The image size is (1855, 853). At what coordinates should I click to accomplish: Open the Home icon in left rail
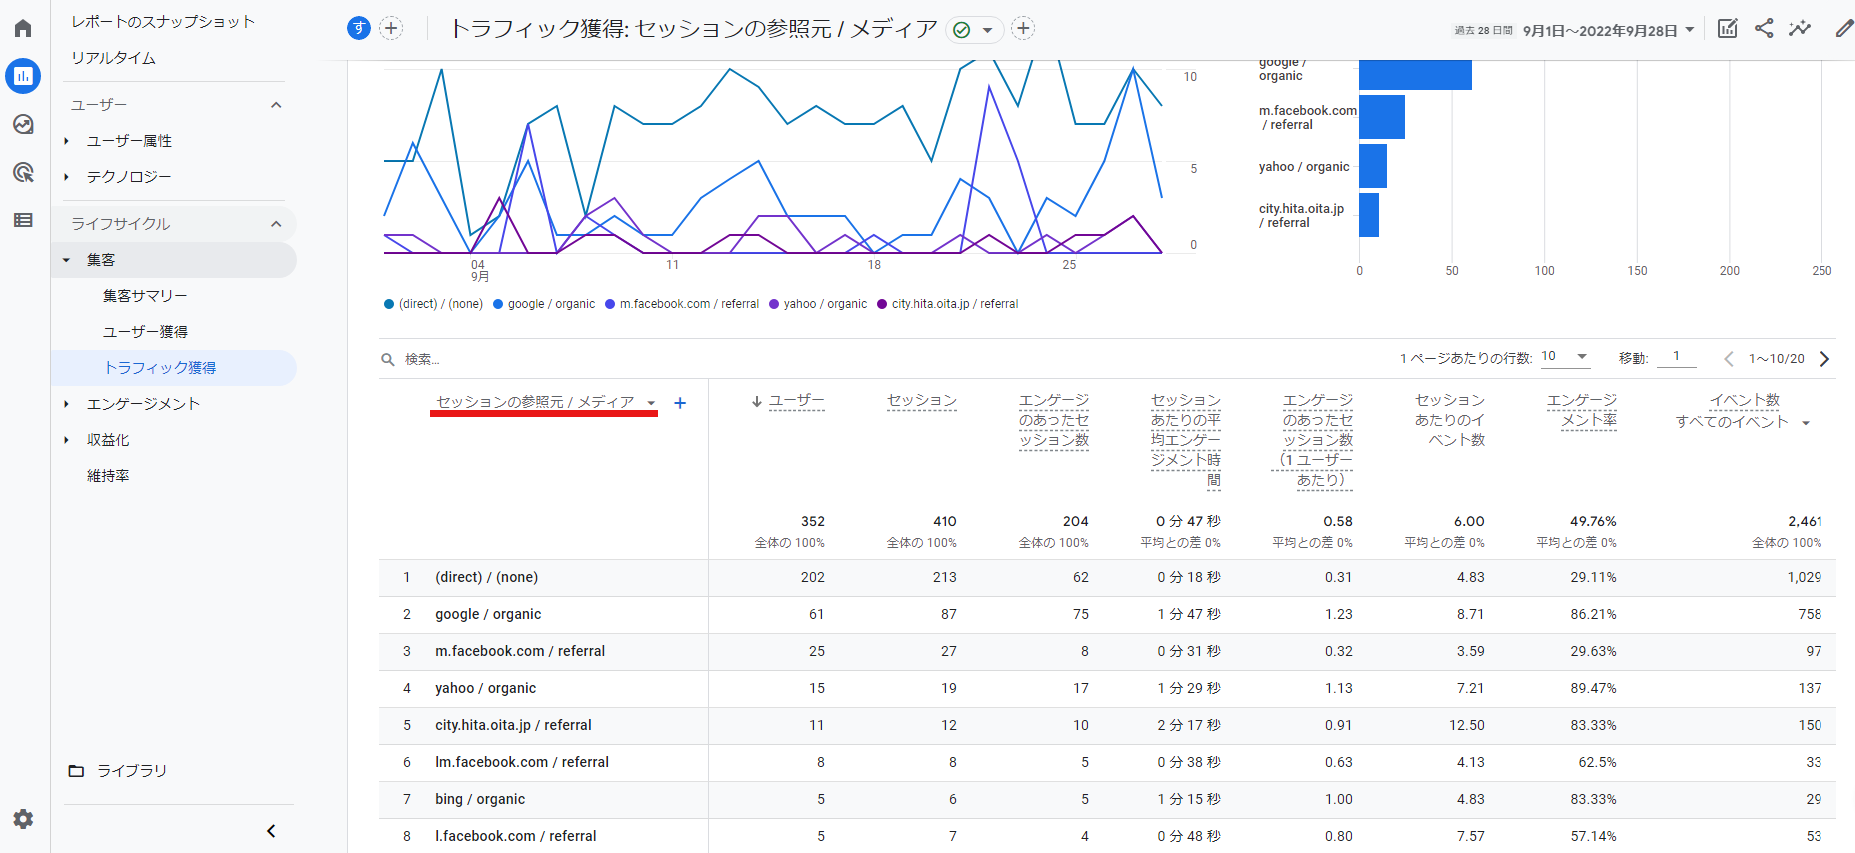(x=23, y=28)
